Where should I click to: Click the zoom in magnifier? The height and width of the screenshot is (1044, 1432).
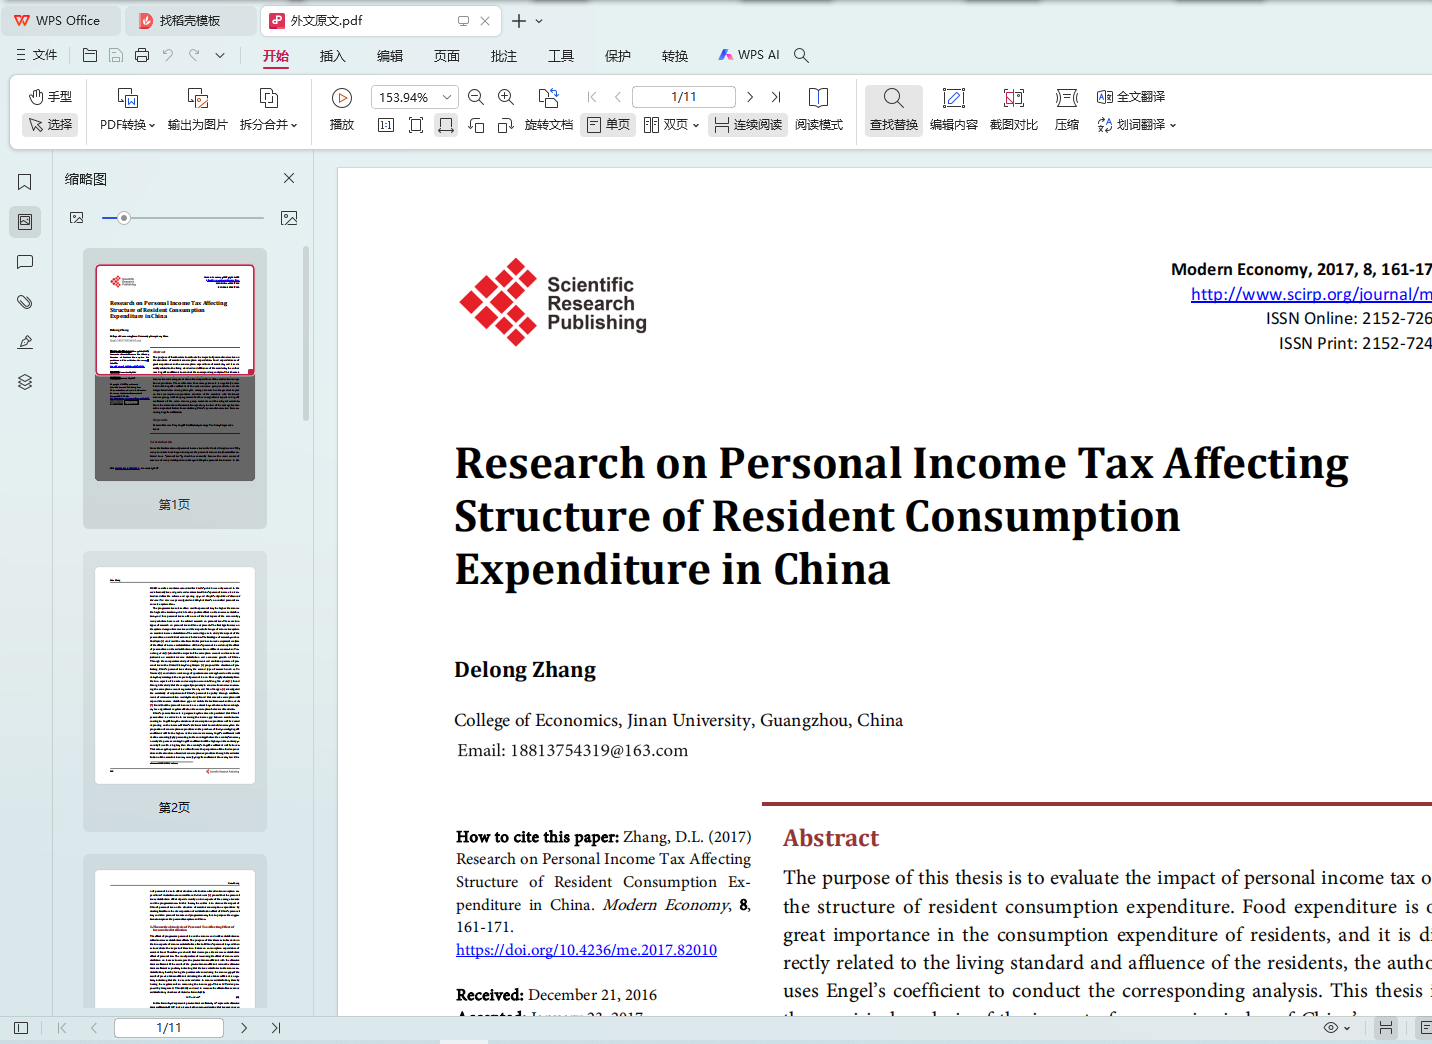tap(506, 97)
